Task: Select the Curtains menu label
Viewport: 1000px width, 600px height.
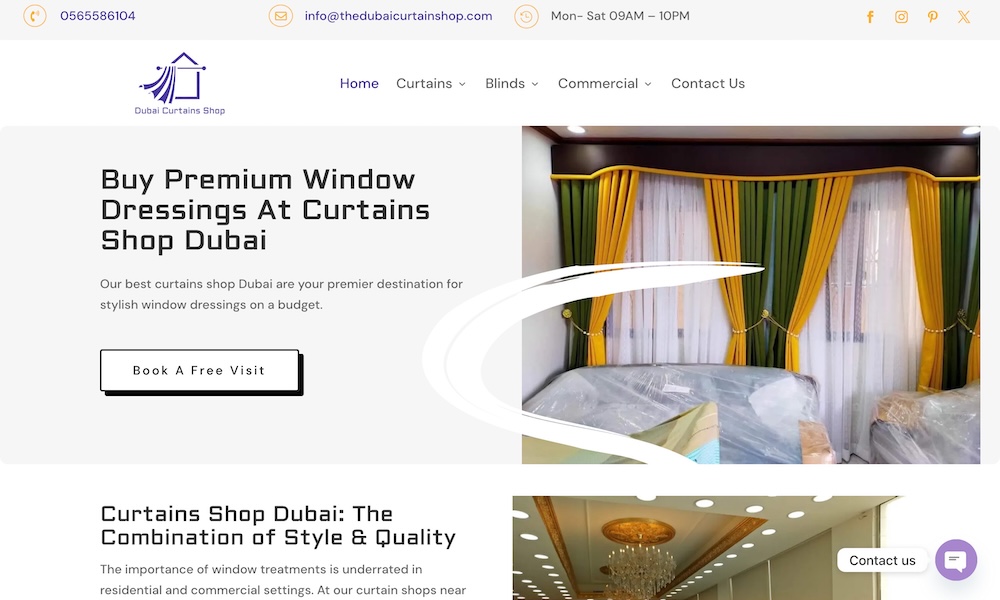Action: coord(424,84)
